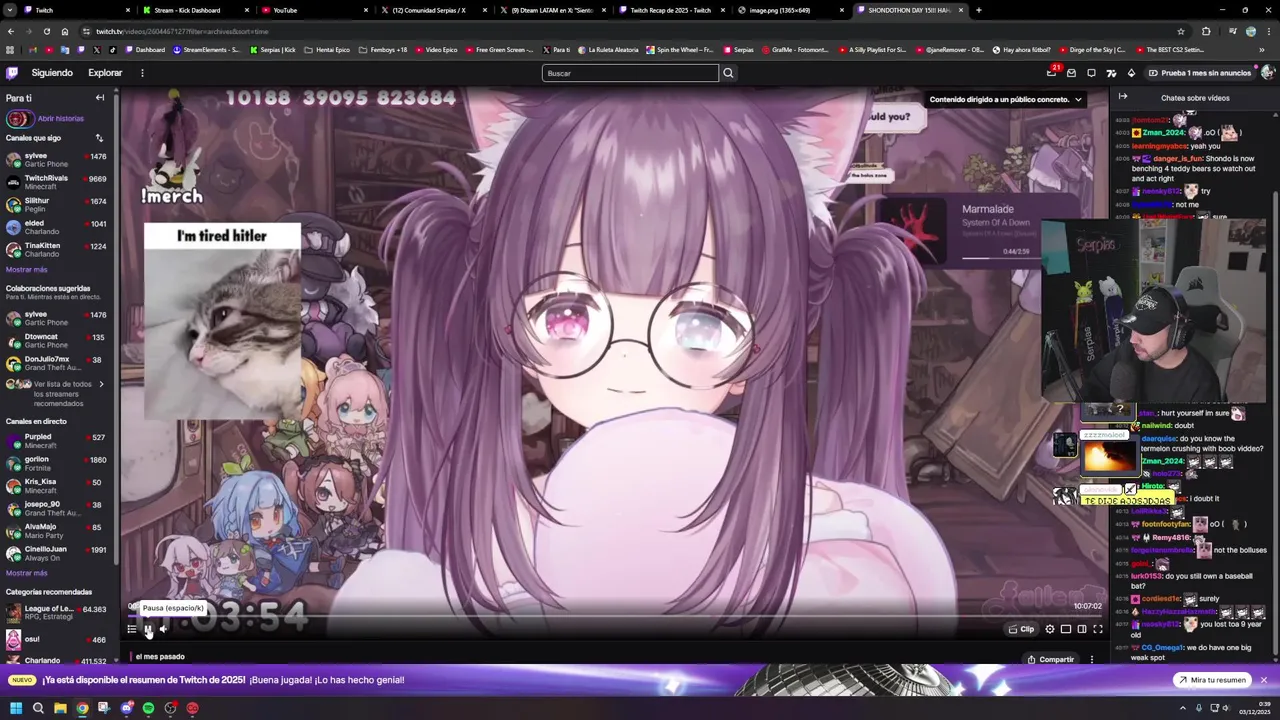Collapse the left sidebar arrow
This screenshot has width=1280, height=720.
click(100, 98)
